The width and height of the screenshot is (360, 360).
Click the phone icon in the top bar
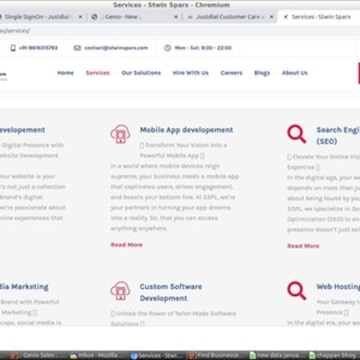click(x=13, y=48)
